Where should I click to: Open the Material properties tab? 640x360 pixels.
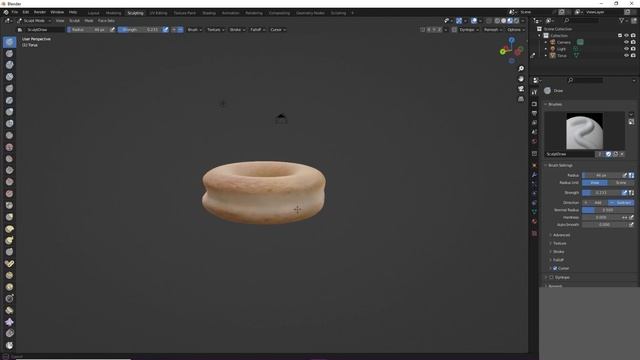(x=534, y=221)
